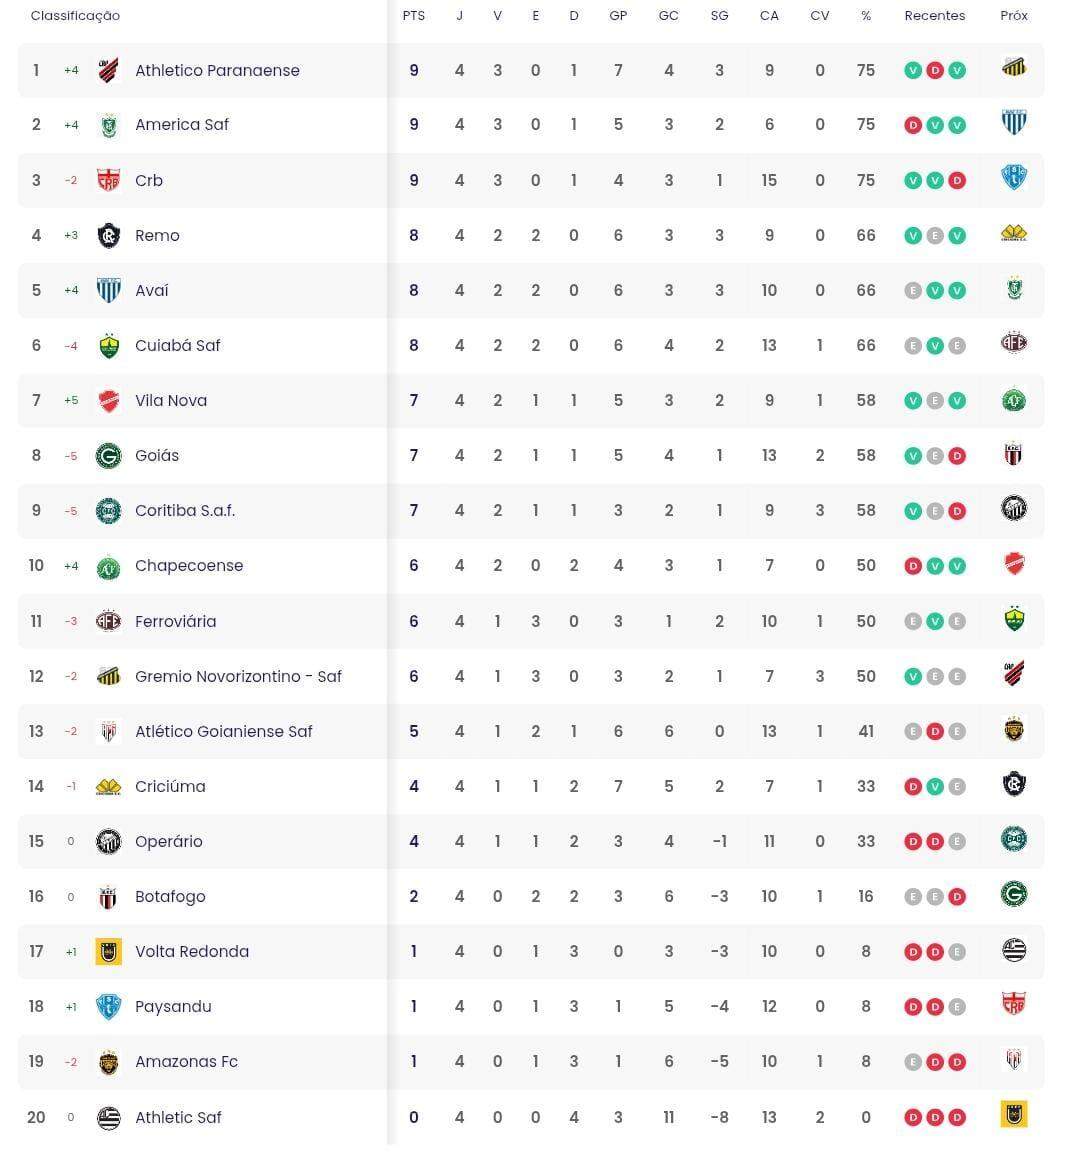This screenshot has width=1080, height=1153.
Task: Open the Vila Nova team link
Action: (x=171, y=400)
